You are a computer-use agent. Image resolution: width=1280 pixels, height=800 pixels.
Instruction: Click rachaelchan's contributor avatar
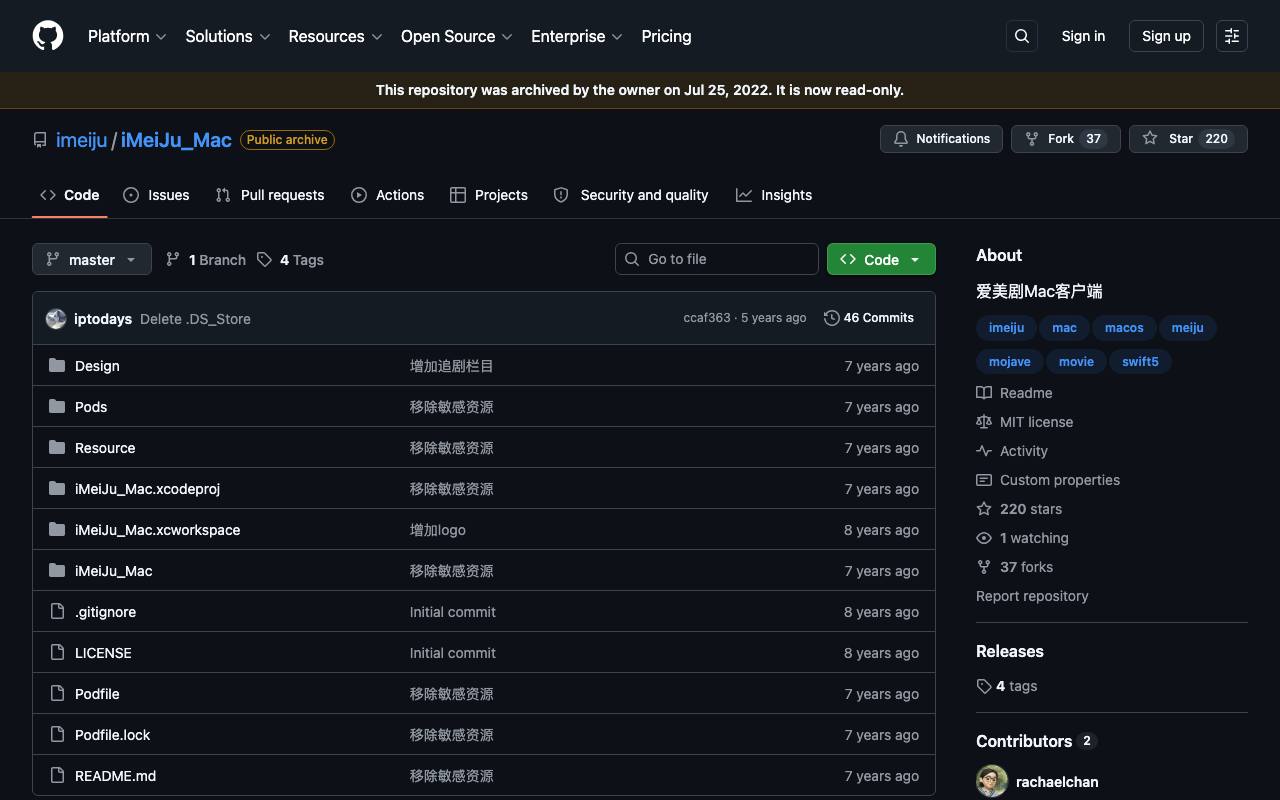click(x=992, y=782)
